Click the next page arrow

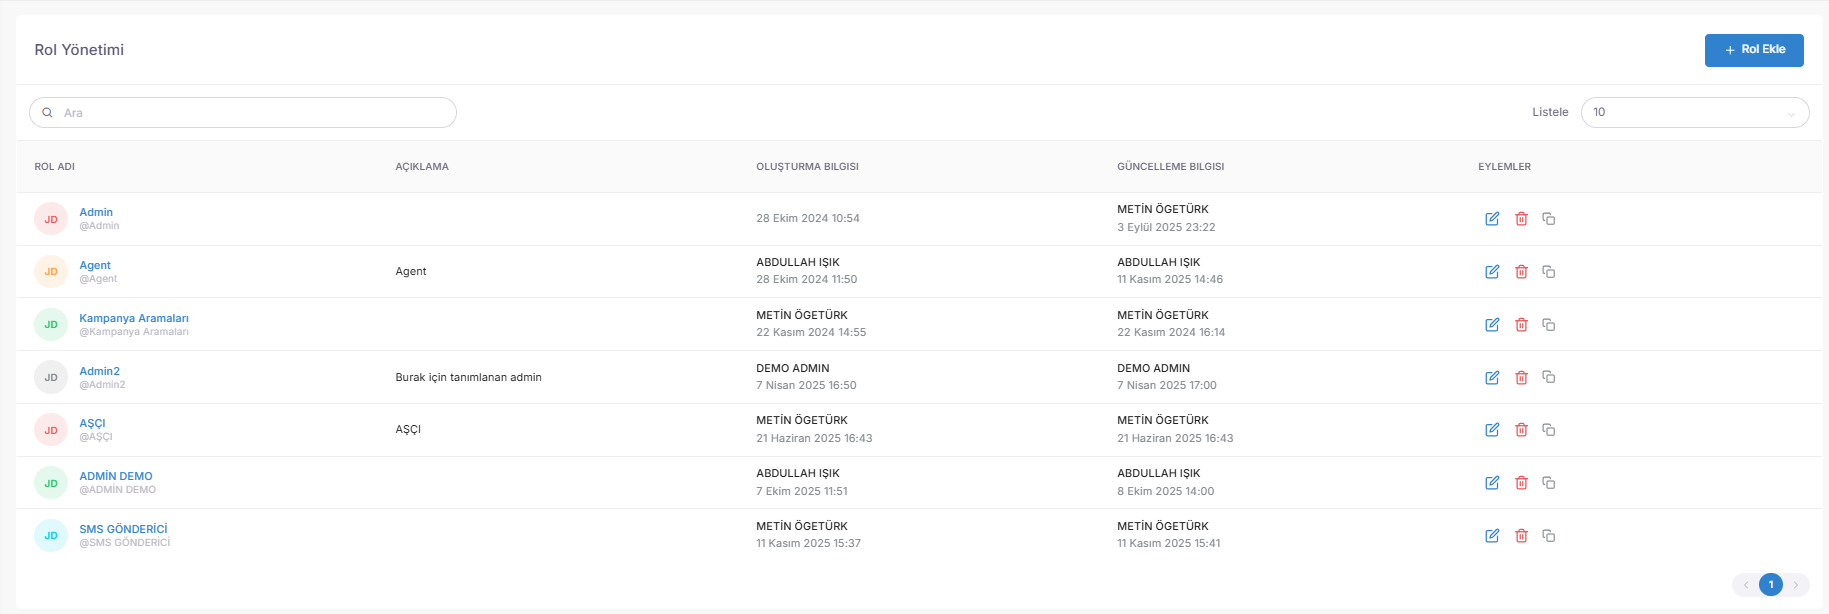point(1796,585)
